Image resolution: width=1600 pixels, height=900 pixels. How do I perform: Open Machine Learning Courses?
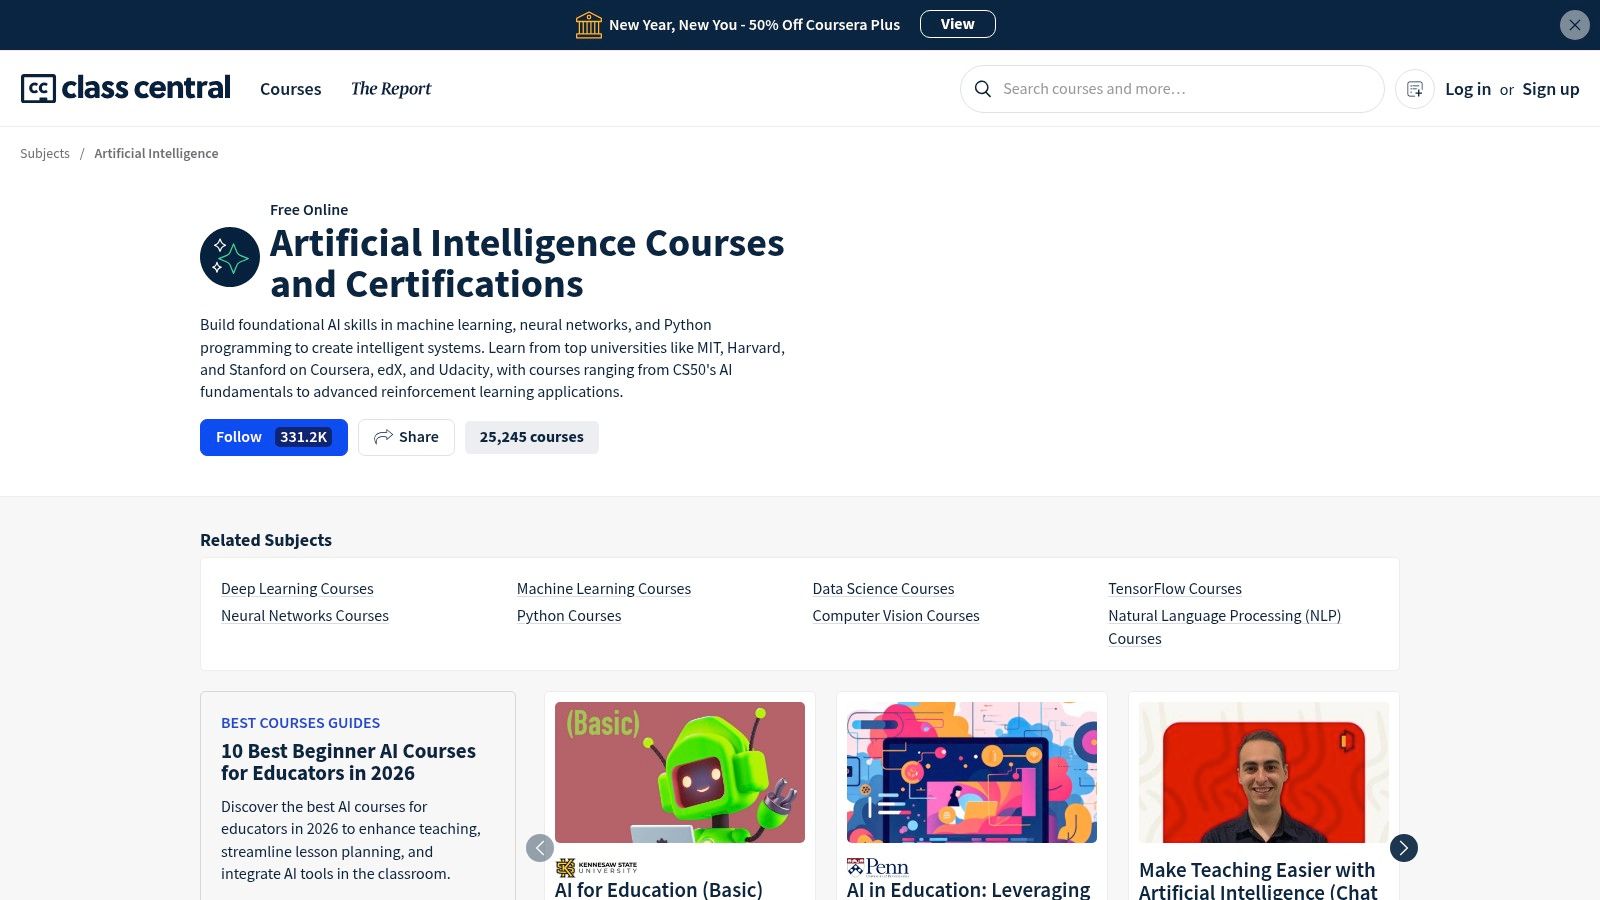[x=604, y=588]
